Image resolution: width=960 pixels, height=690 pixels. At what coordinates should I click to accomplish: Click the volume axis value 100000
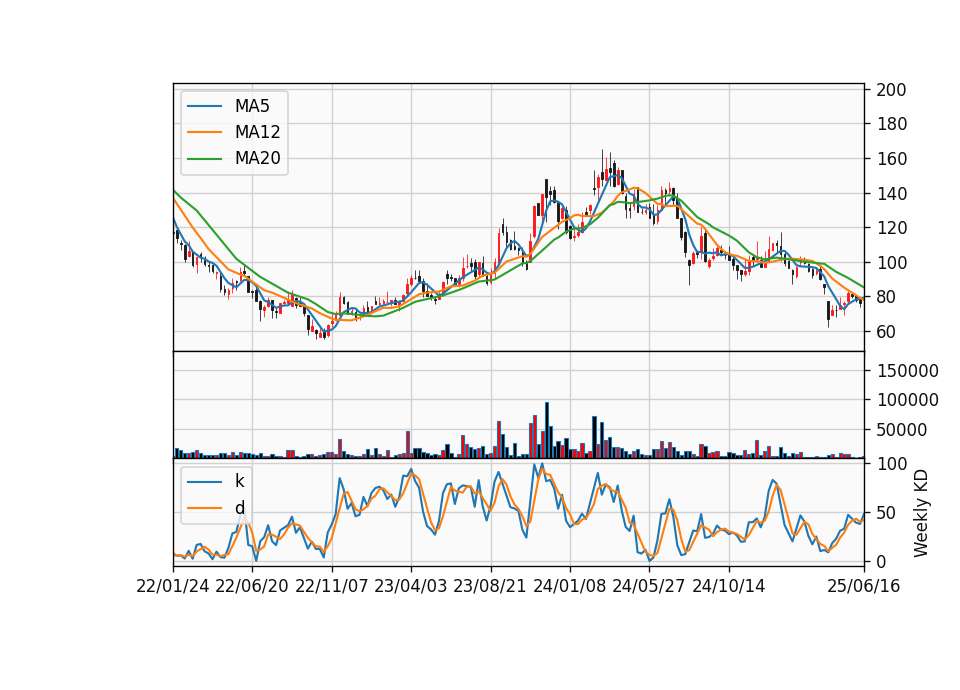tap(907, 400)
